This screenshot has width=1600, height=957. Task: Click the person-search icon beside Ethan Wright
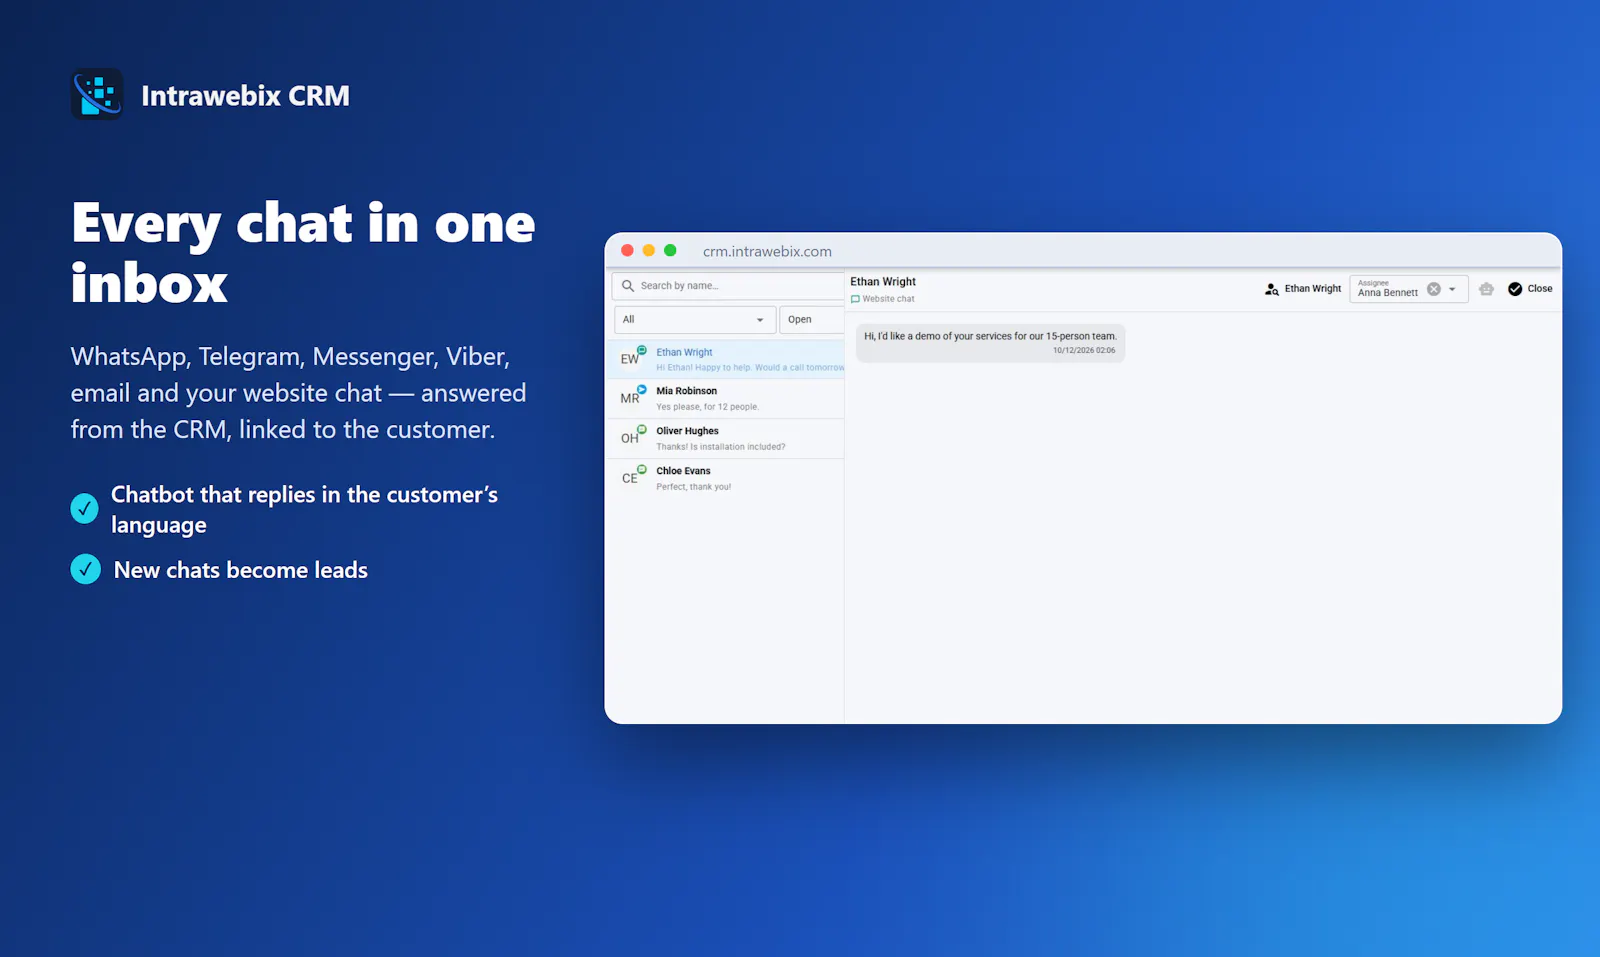click(1272, 289)
